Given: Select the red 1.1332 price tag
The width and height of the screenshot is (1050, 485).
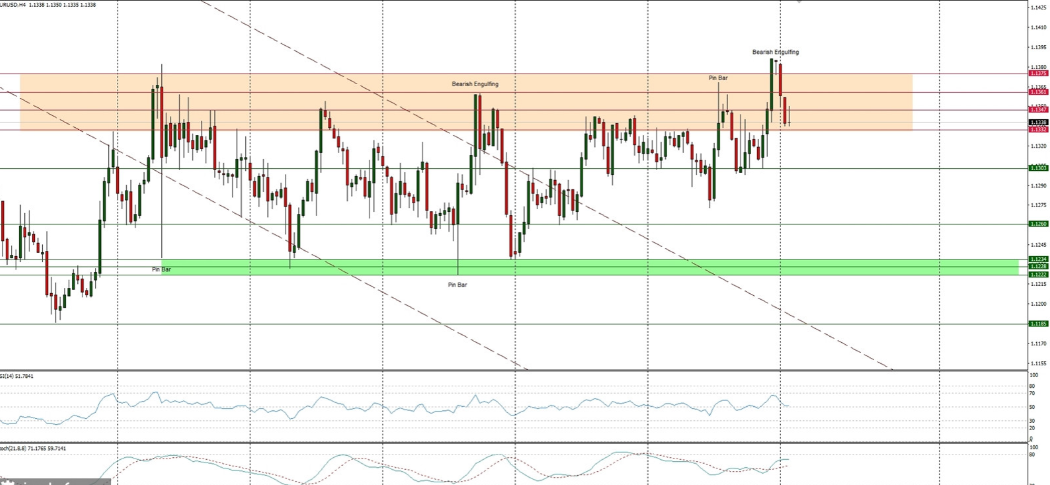Looking at the screenshot, I should (x=1037, y=130).
